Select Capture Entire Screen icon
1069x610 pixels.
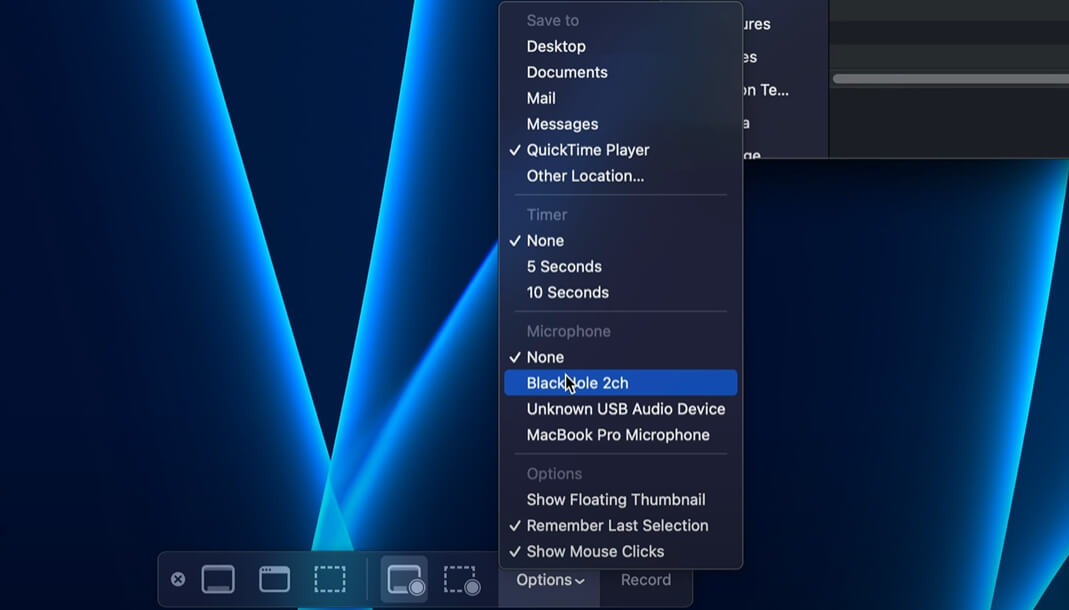click(x=218, y=580)
